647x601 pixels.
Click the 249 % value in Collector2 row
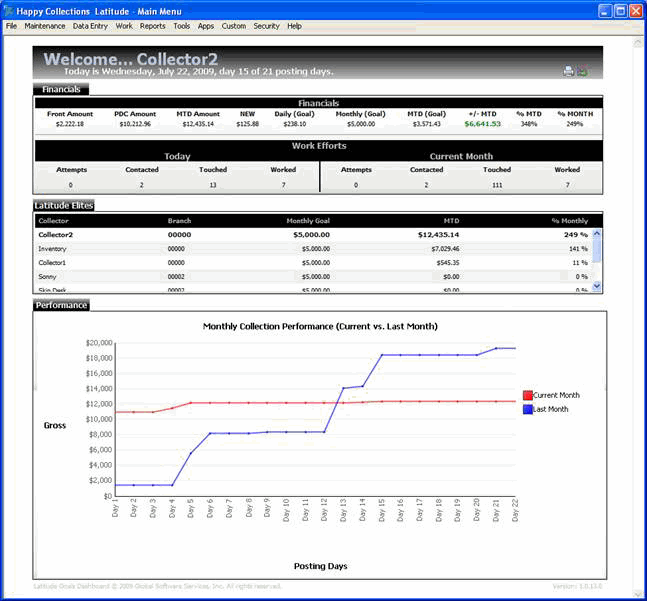pyautogui.click(x=576, y=235)
